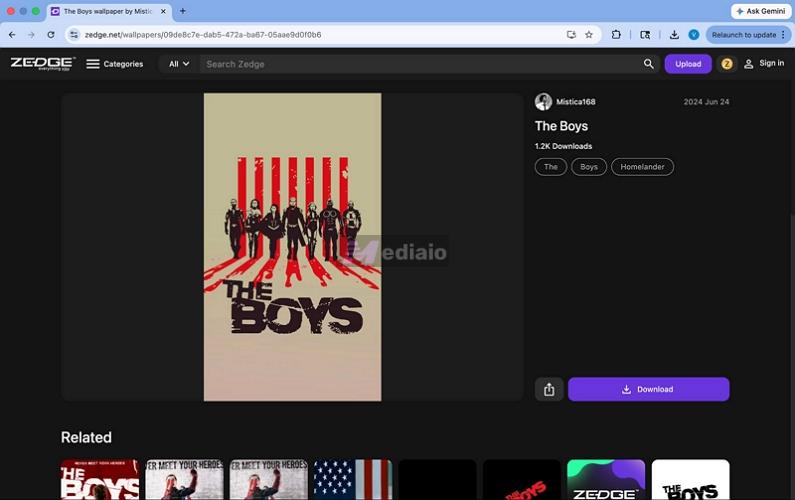Reload the Zedge page
This screenshot has height=500, width=795.
coord(51,35)
